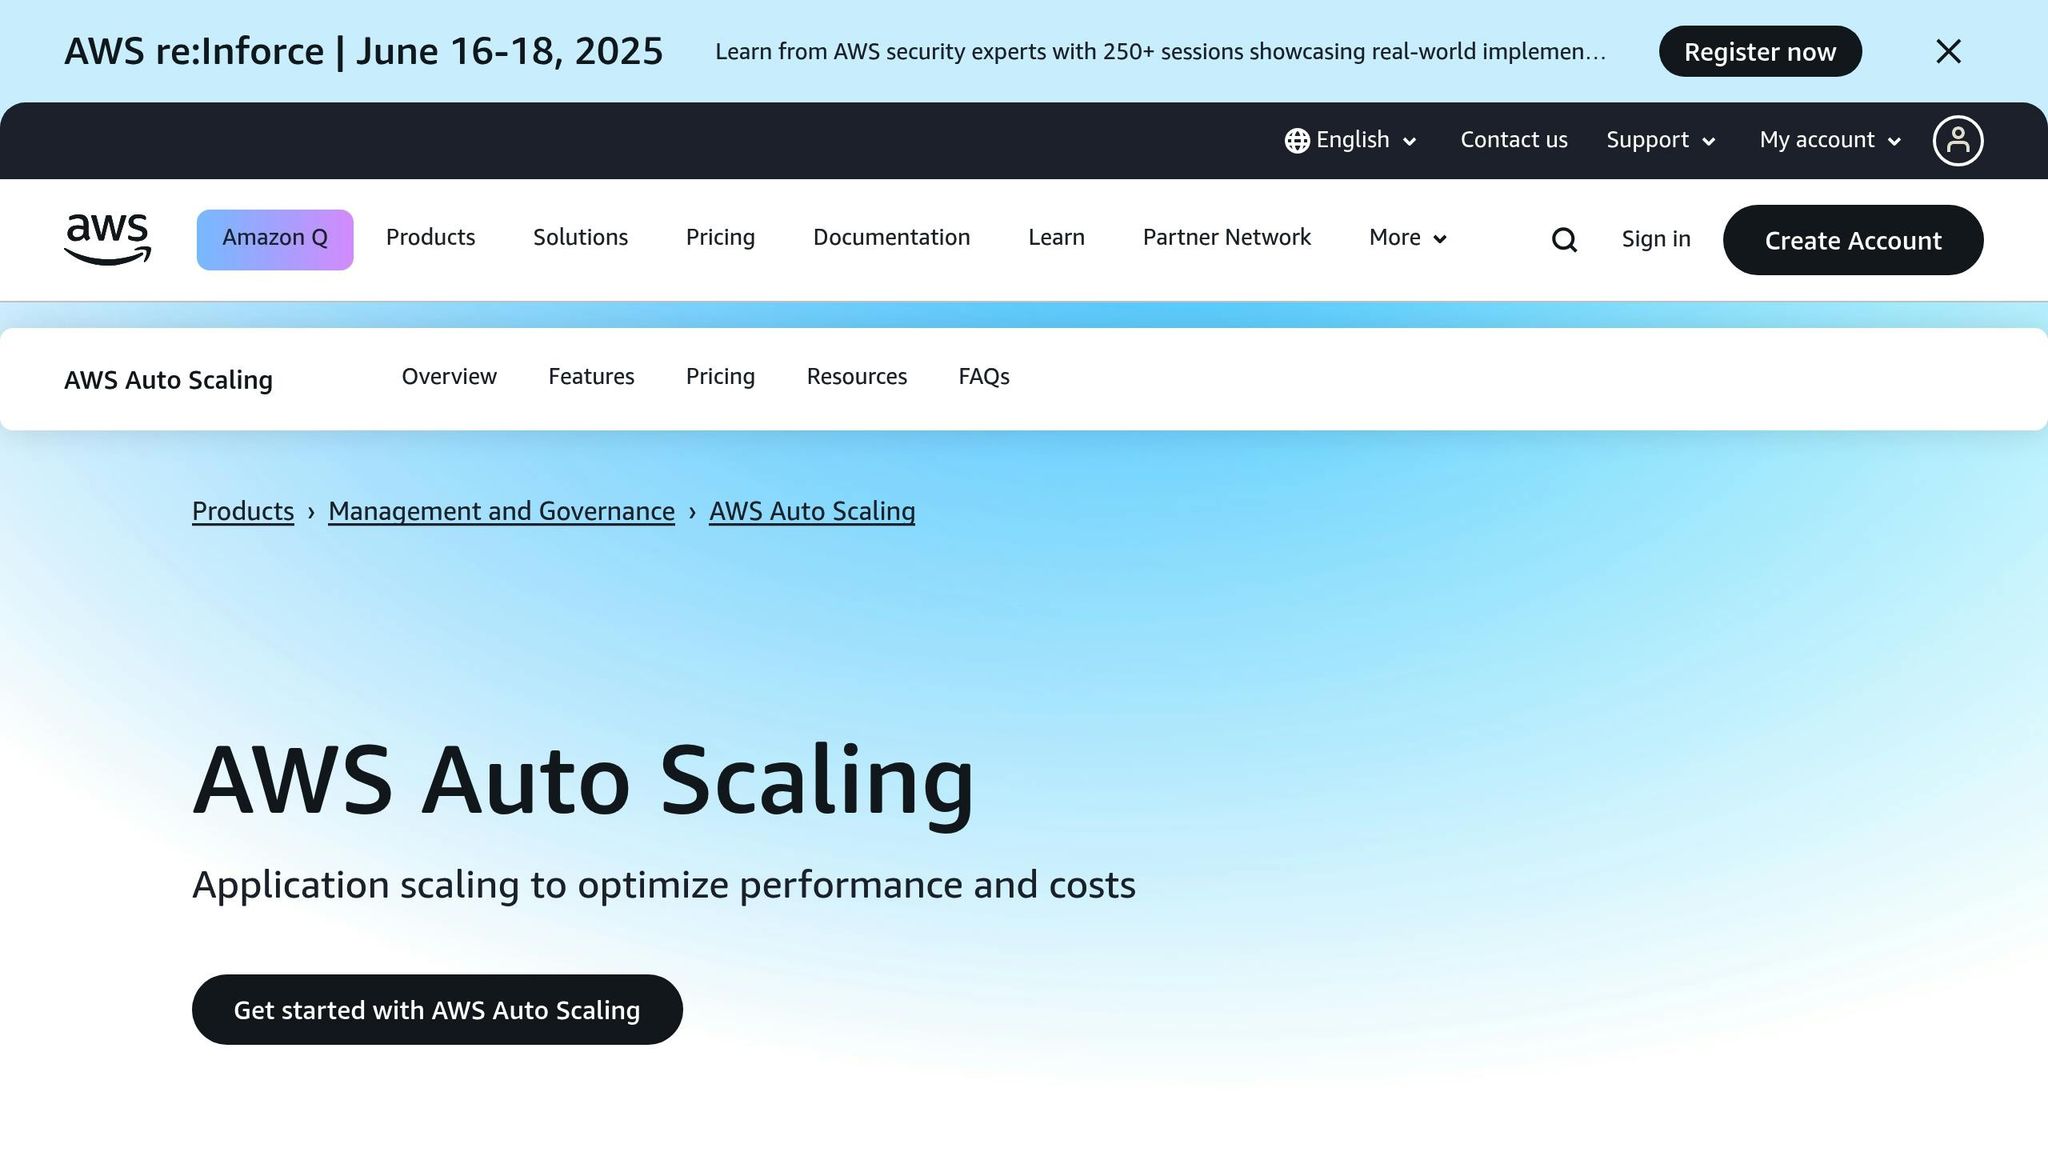Expand the English language dropdown
Screen dimensions: 2048x1152
[x=1365, y=140]
